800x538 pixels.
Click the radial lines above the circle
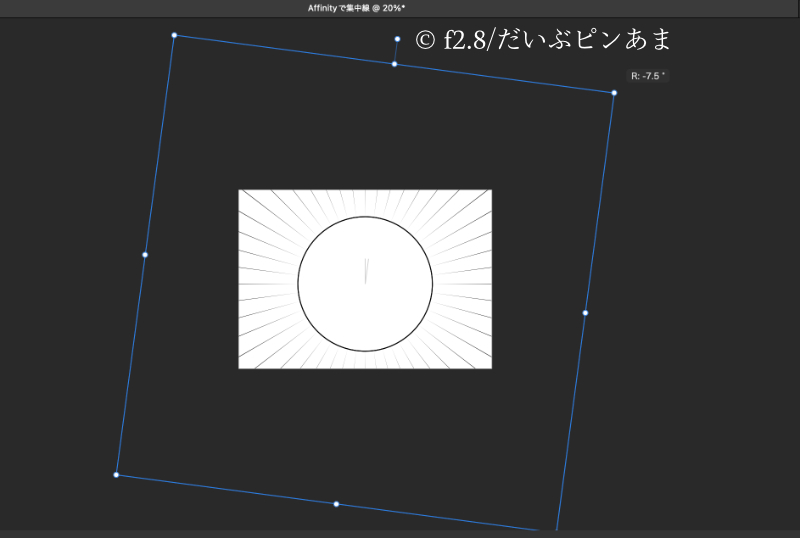tap(365, 202)
